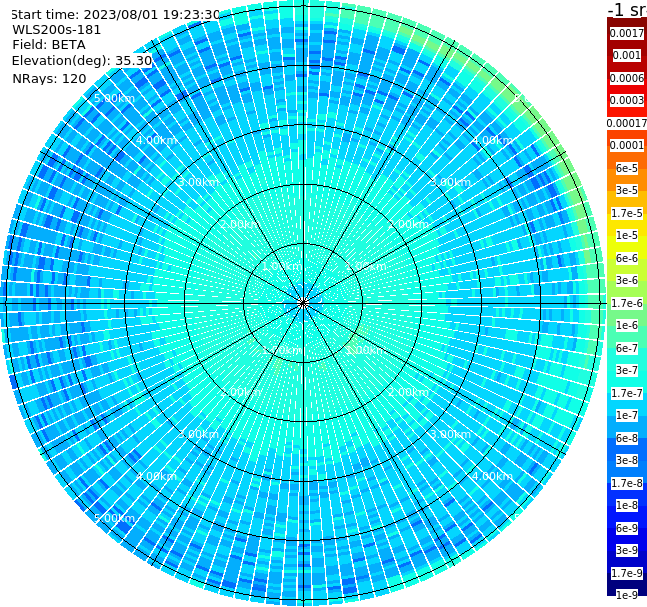Click the 1.7e-5 colorbar label
Image resolution: width=647 pixels, height=607 pixels.
[x=627, y=213]
